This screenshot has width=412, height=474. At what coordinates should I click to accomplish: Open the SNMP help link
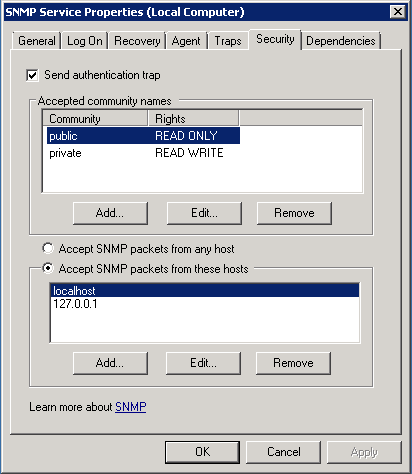tap(131, 407)
